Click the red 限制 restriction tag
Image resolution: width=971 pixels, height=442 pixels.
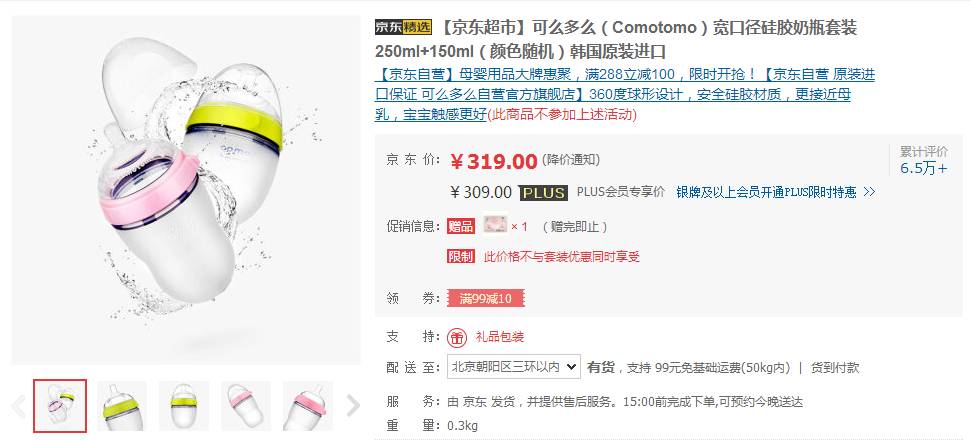(461, 256)
